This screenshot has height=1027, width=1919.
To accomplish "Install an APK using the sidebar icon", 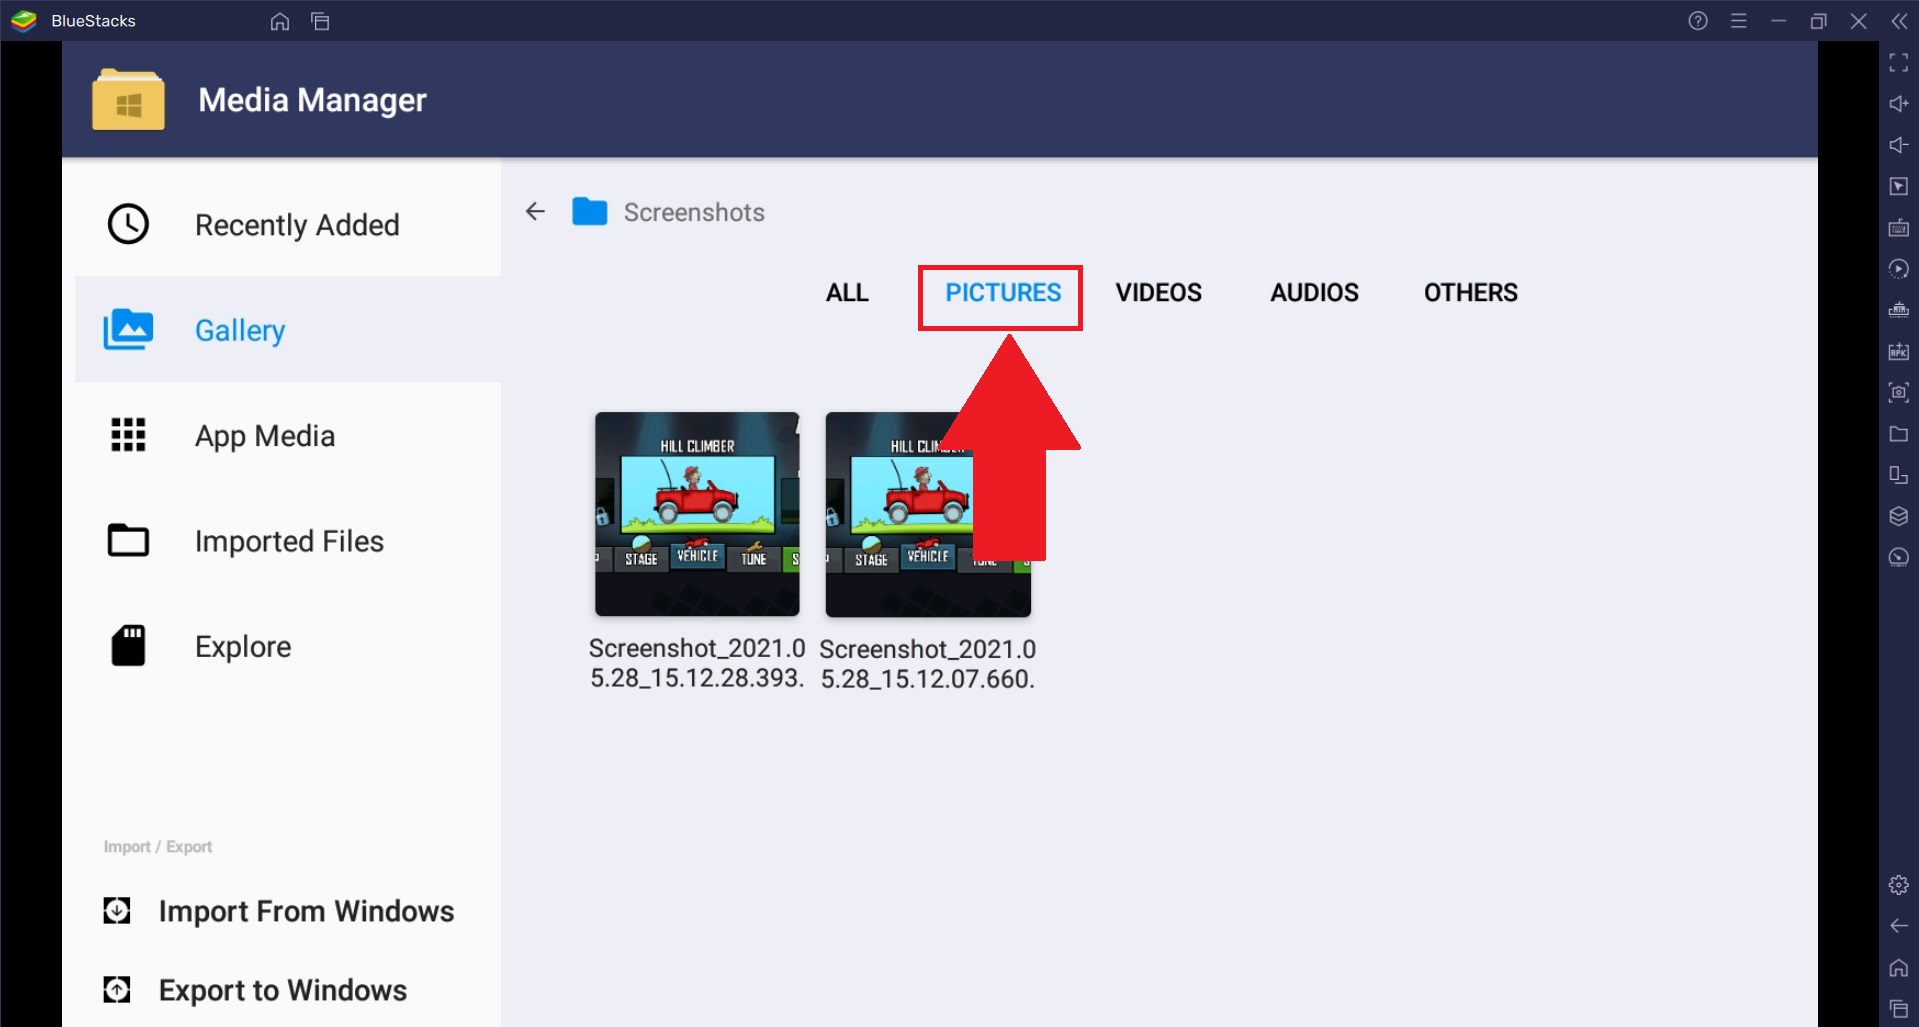I will (1898, 352).
